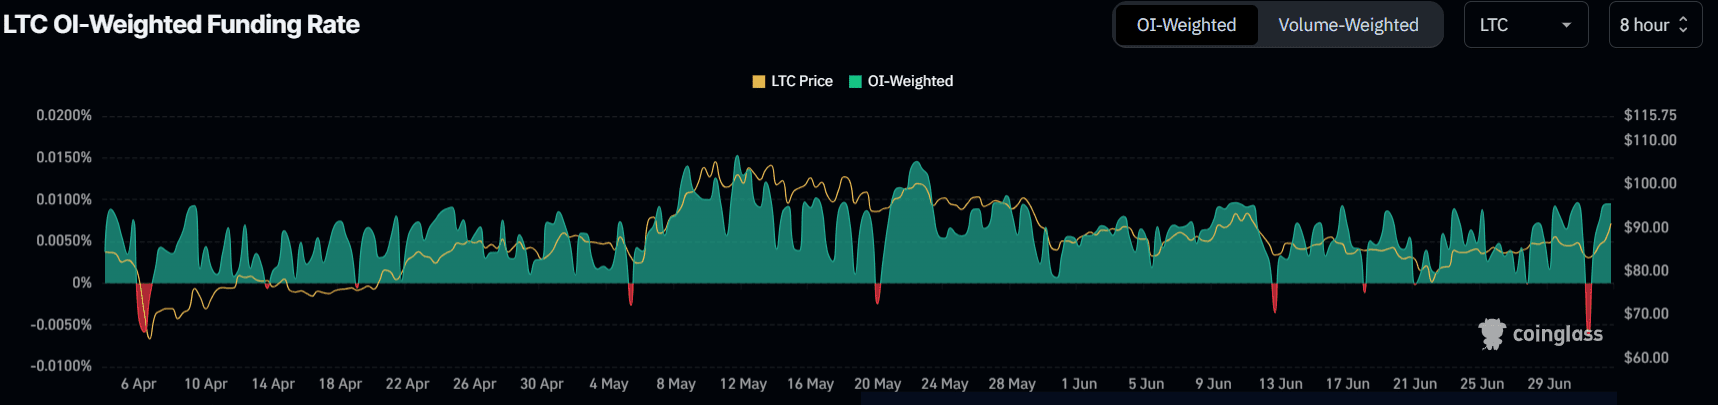The image size is (1718, 405).
Task: Click the -0.0100% axis label
Action: 61,366
